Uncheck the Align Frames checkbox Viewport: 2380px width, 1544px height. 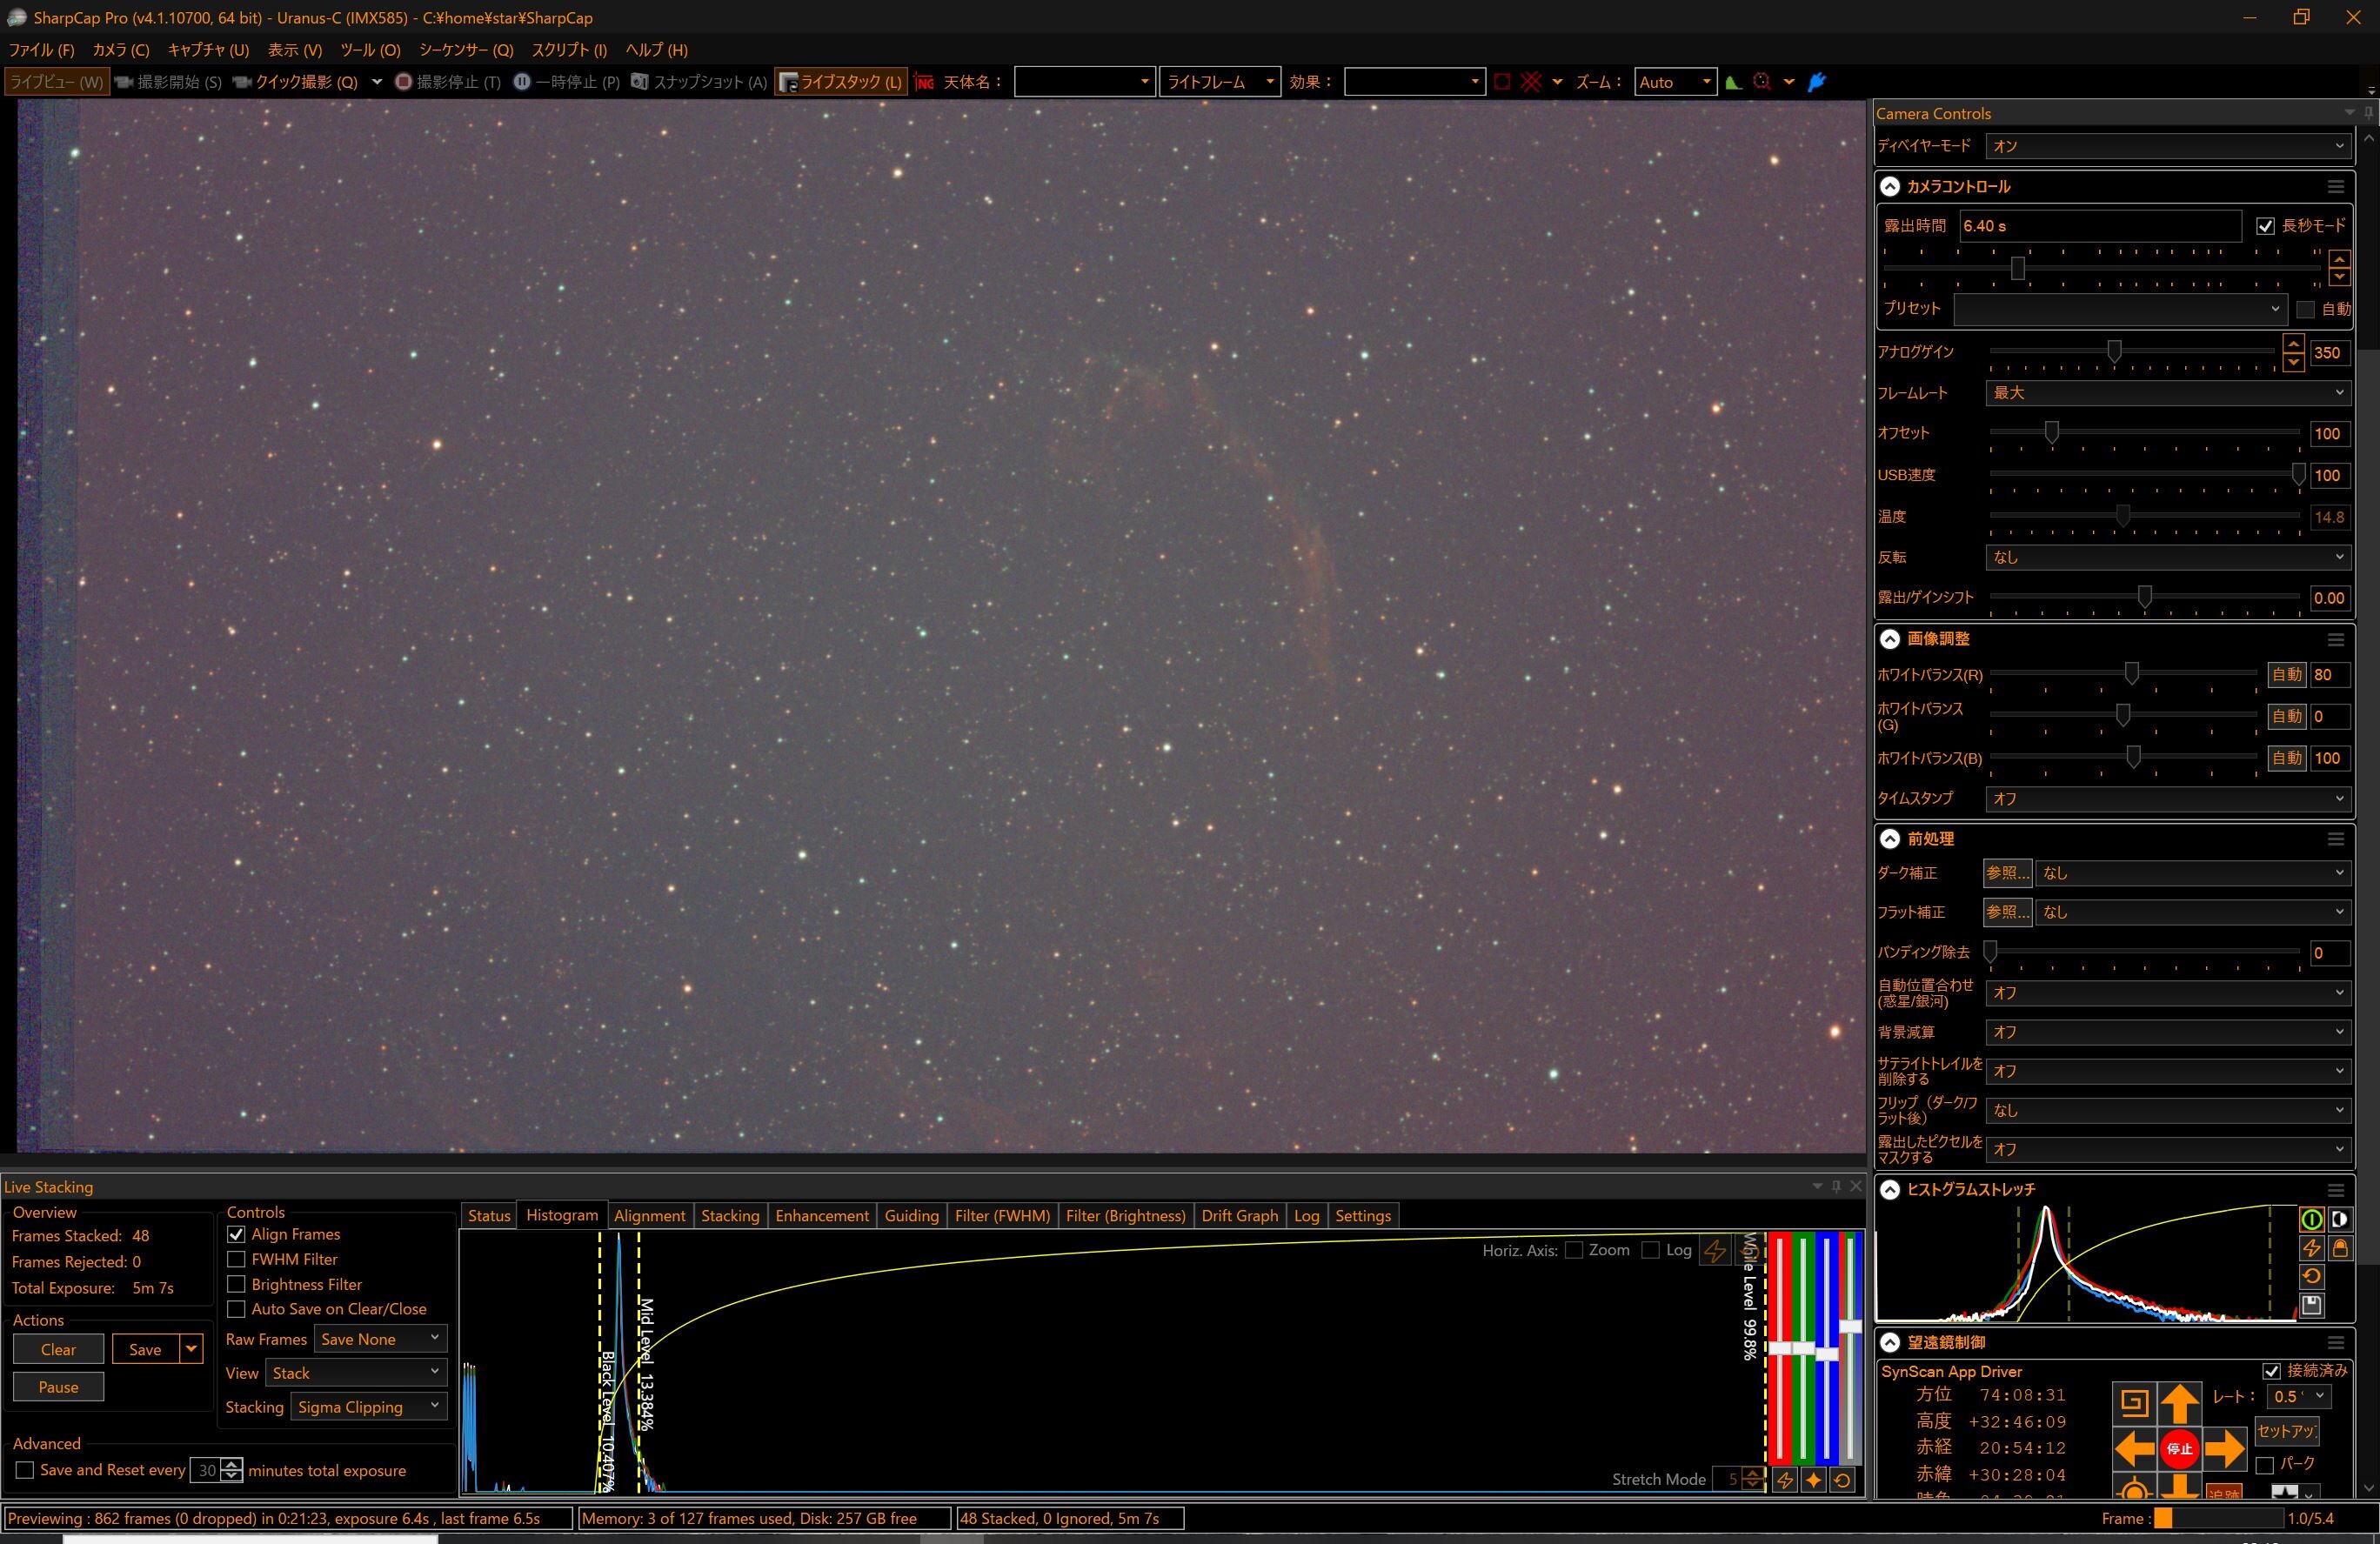point(237,1234)
